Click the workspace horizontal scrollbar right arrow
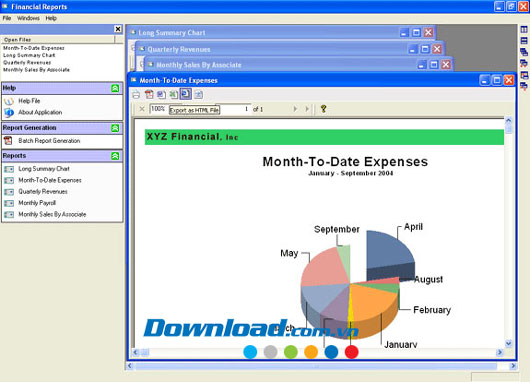 click(513, 366)
